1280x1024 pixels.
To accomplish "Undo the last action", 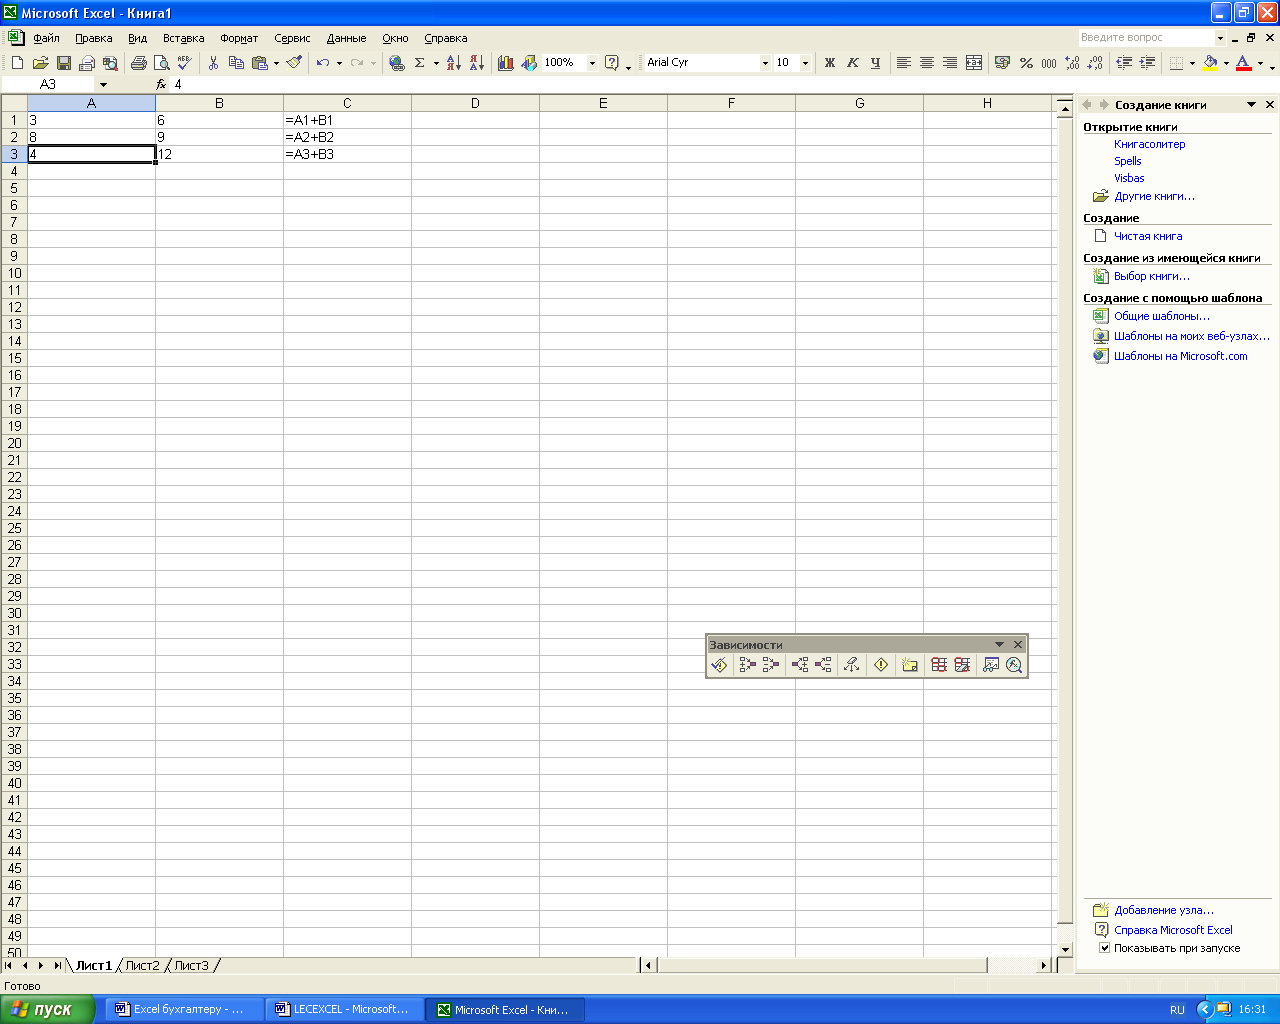I will click(x=322, y=63).
